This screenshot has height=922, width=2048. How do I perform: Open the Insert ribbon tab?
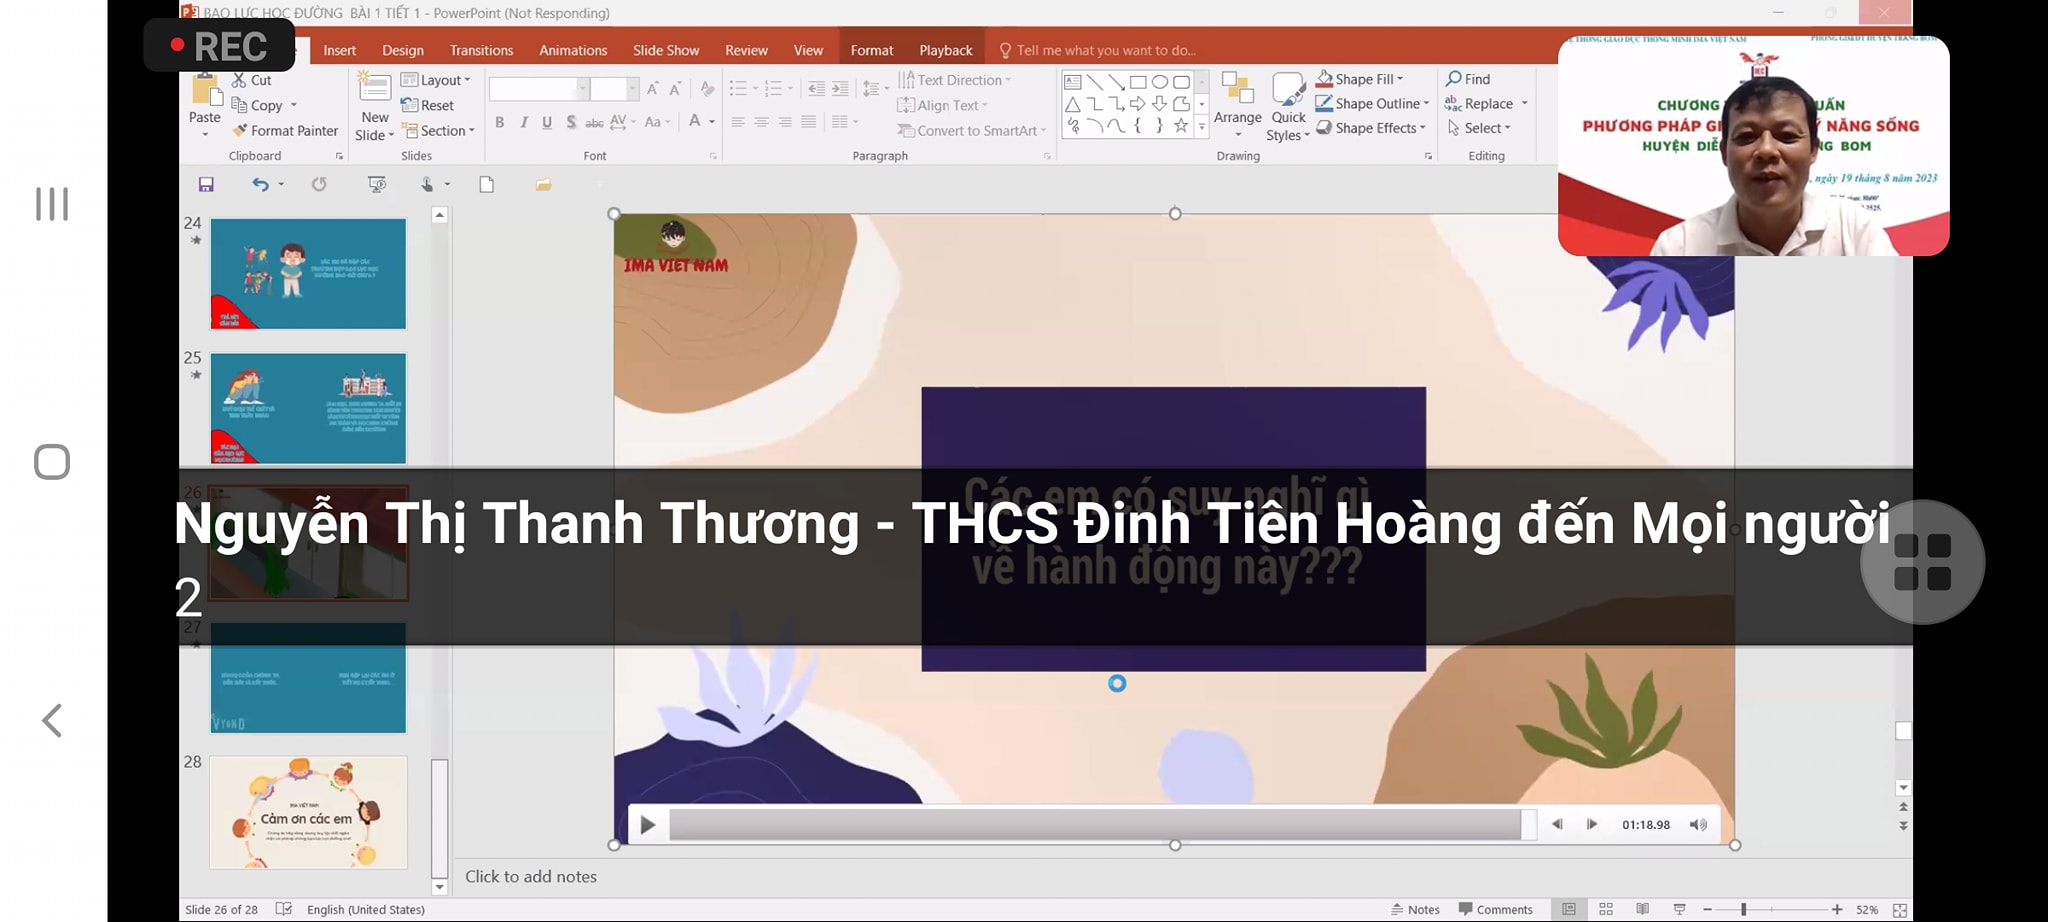coord(339,50)
